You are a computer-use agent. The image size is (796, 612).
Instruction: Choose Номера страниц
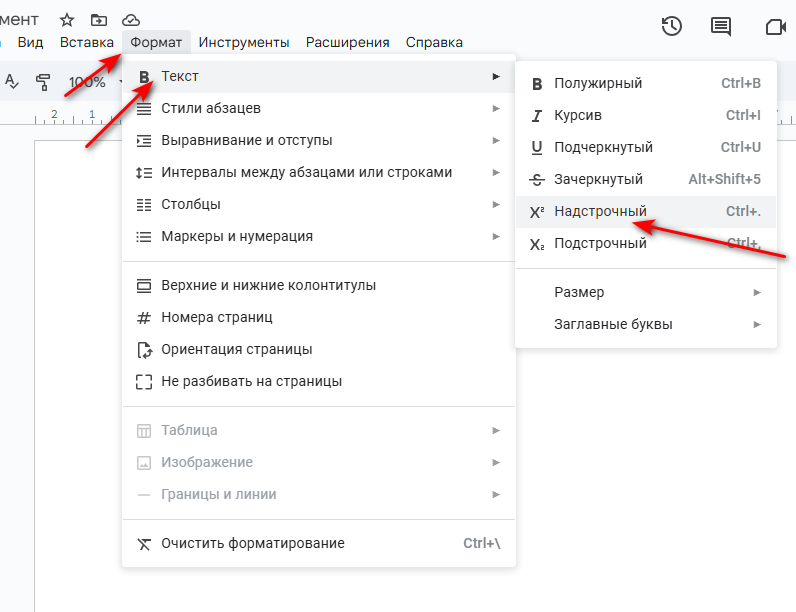[x=319, y=318]
